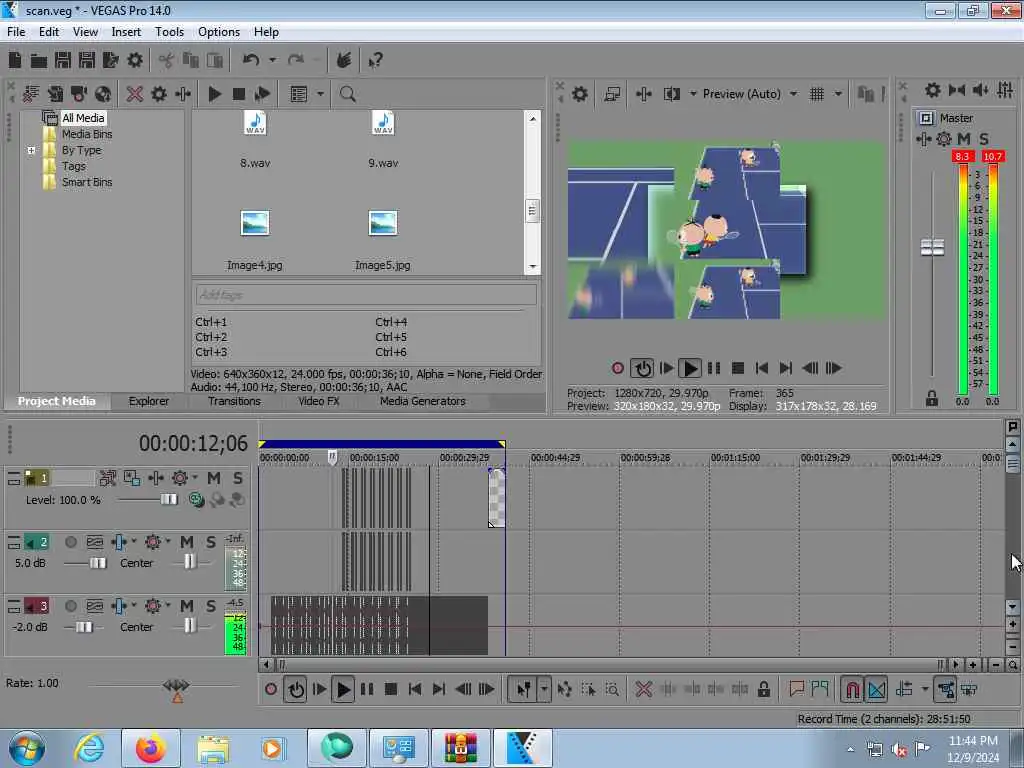Create a new project from toolbar
This screenshot has height=768, width=1024.
click(15, 61)
